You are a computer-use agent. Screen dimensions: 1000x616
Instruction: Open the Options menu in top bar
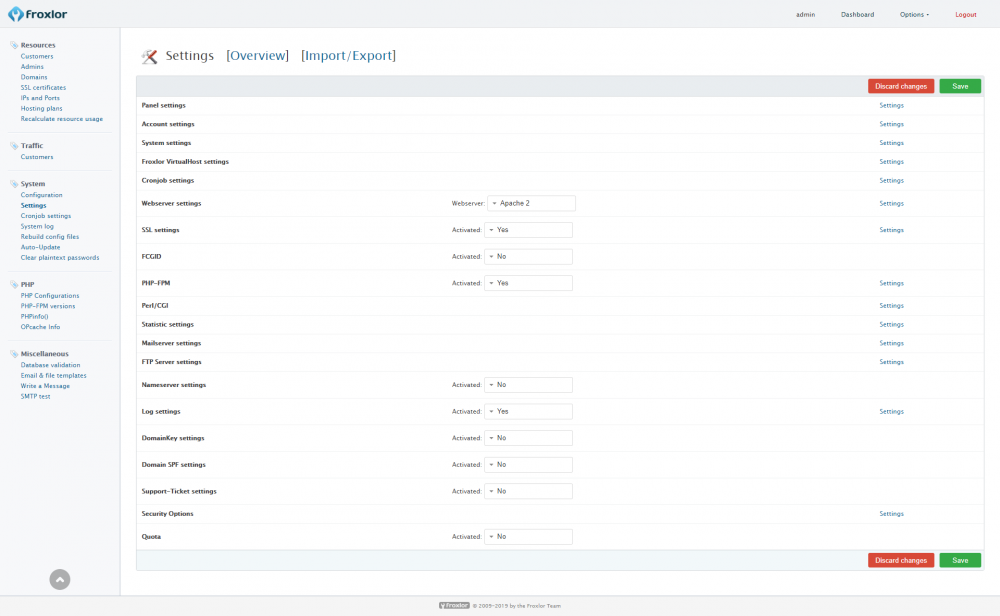(914, 15)
